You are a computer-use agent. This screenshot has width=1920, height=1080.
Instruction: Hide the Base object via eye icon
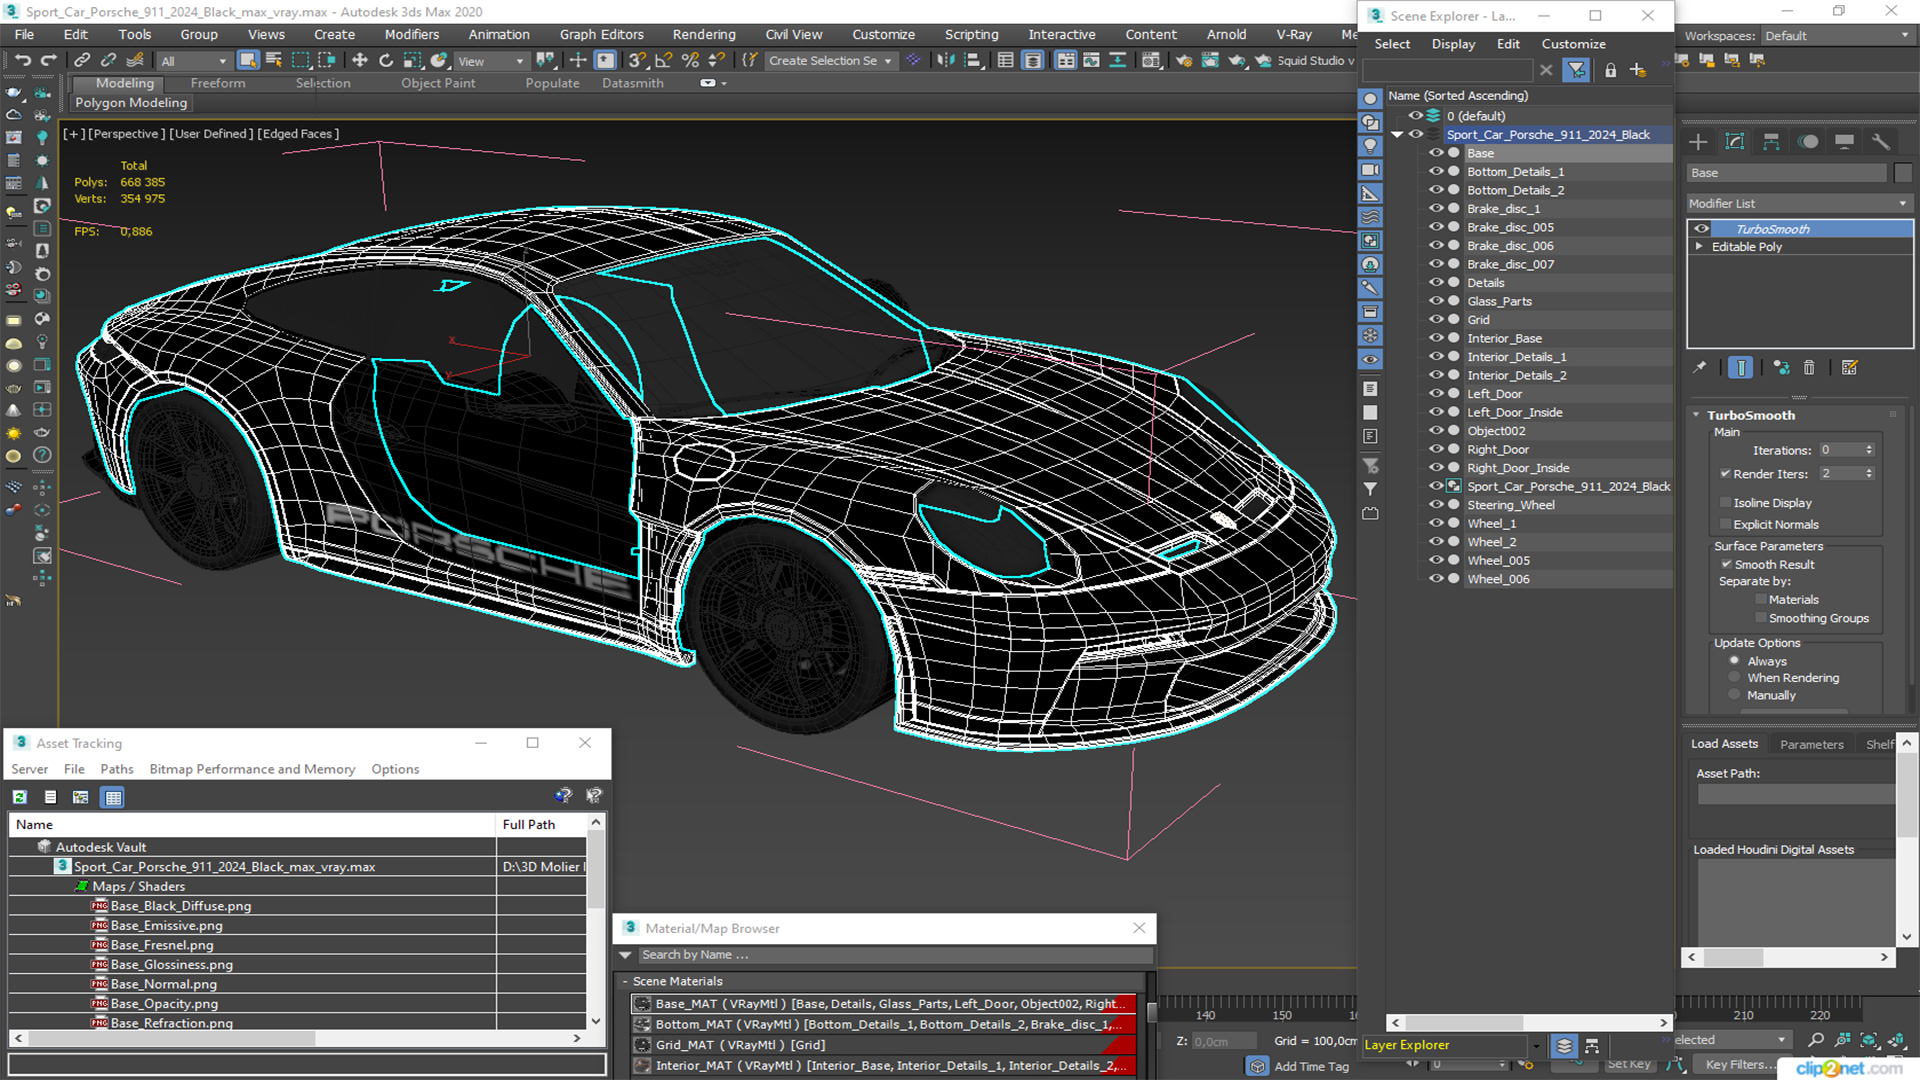(x=1436, y=153)
